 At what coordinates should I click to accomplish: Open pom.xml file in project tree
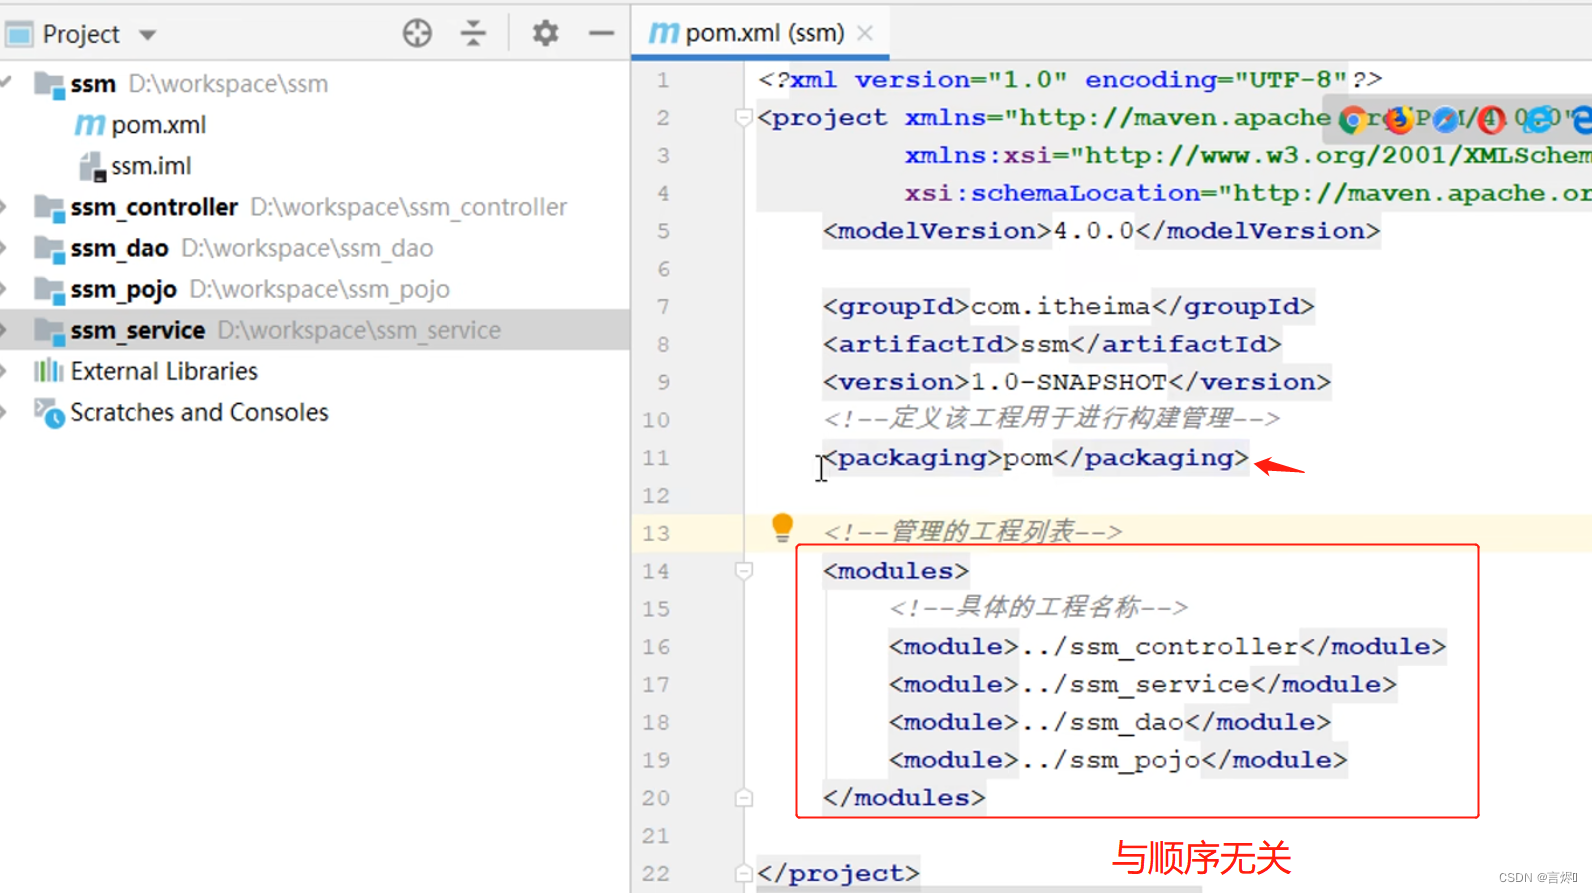(x=158, y=125)
